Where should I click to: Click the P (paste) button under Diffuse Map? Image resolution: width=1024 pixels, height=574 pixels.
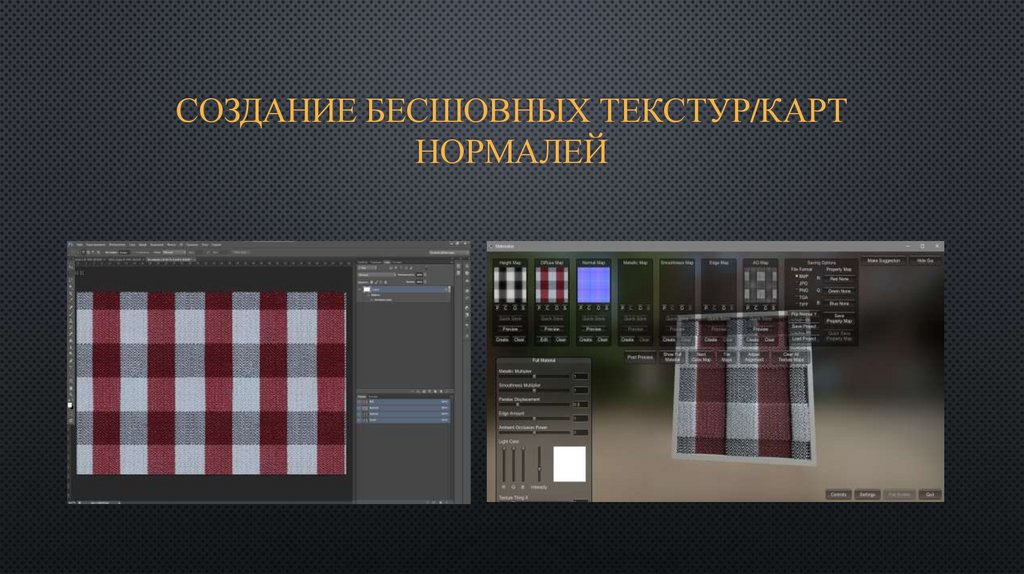[x=539, y=308]
